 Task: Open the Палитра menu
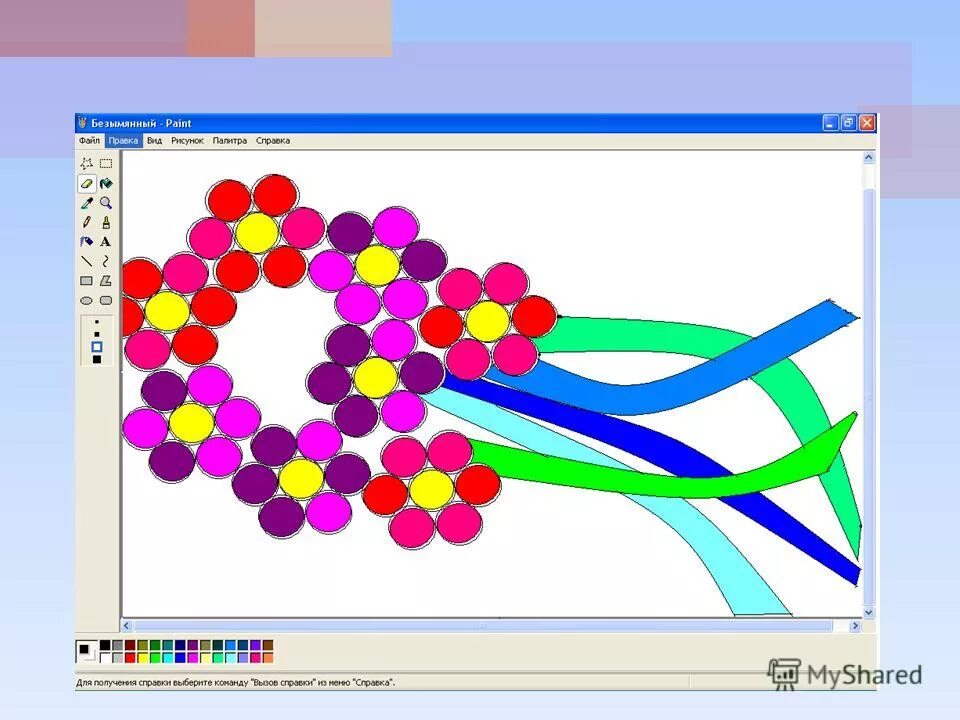pos(229,140)
